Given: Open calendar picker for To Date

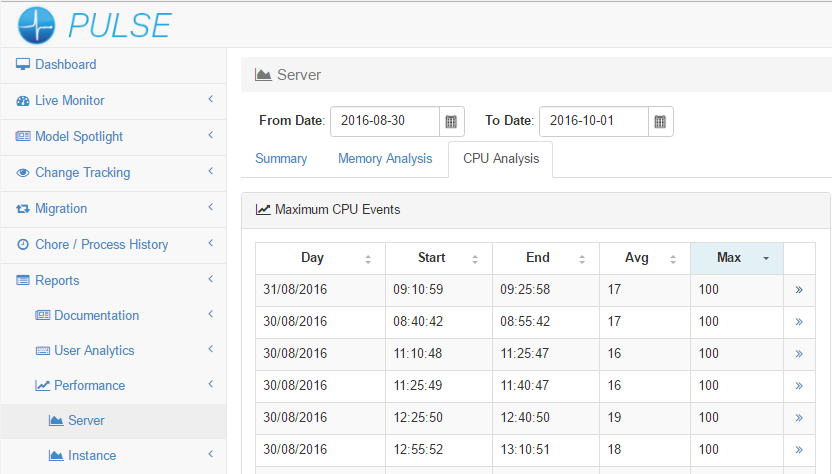Looking at the screenshot, I should pos(660,121).
